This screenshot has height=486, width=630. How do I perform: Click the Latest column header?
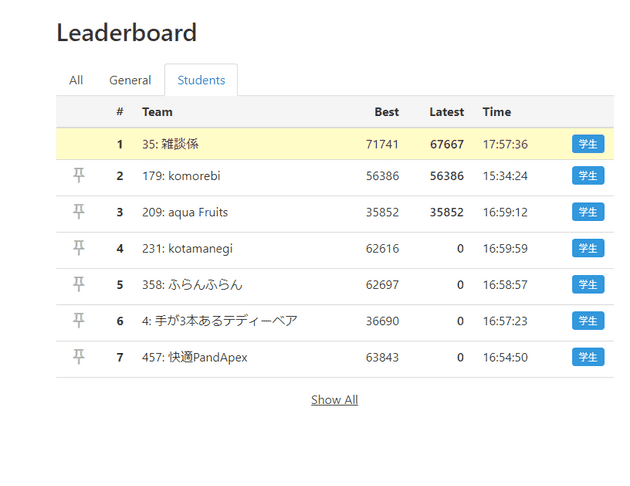(446, 112)
